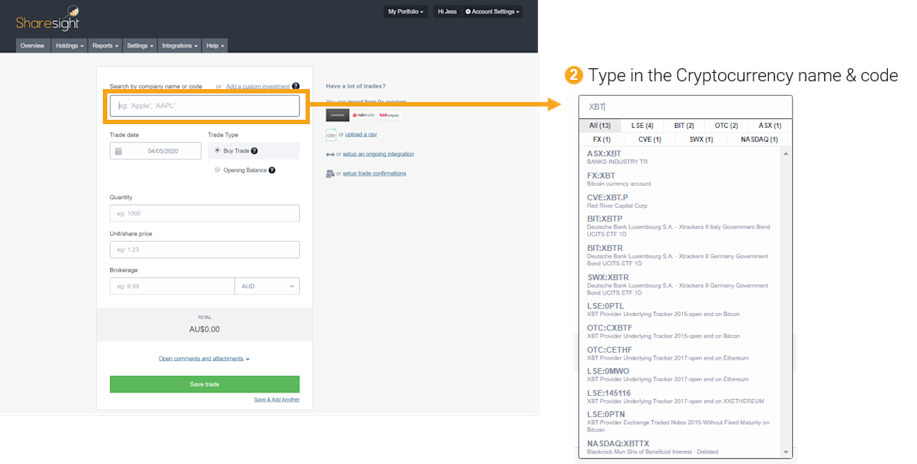This screenshot has height=464, width=917.
Task: Expand the Holdings menu
Action: pyautogui.click(x=70, y=46)
